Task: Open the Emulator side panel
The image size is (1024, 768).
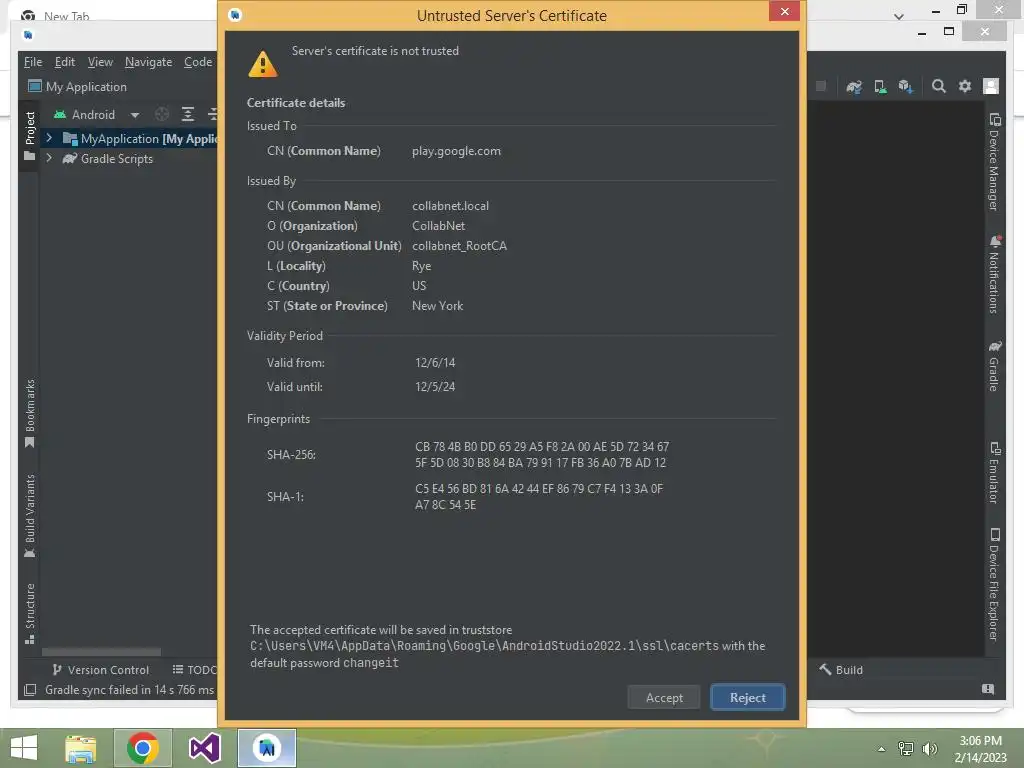Action: coord(994,473)
